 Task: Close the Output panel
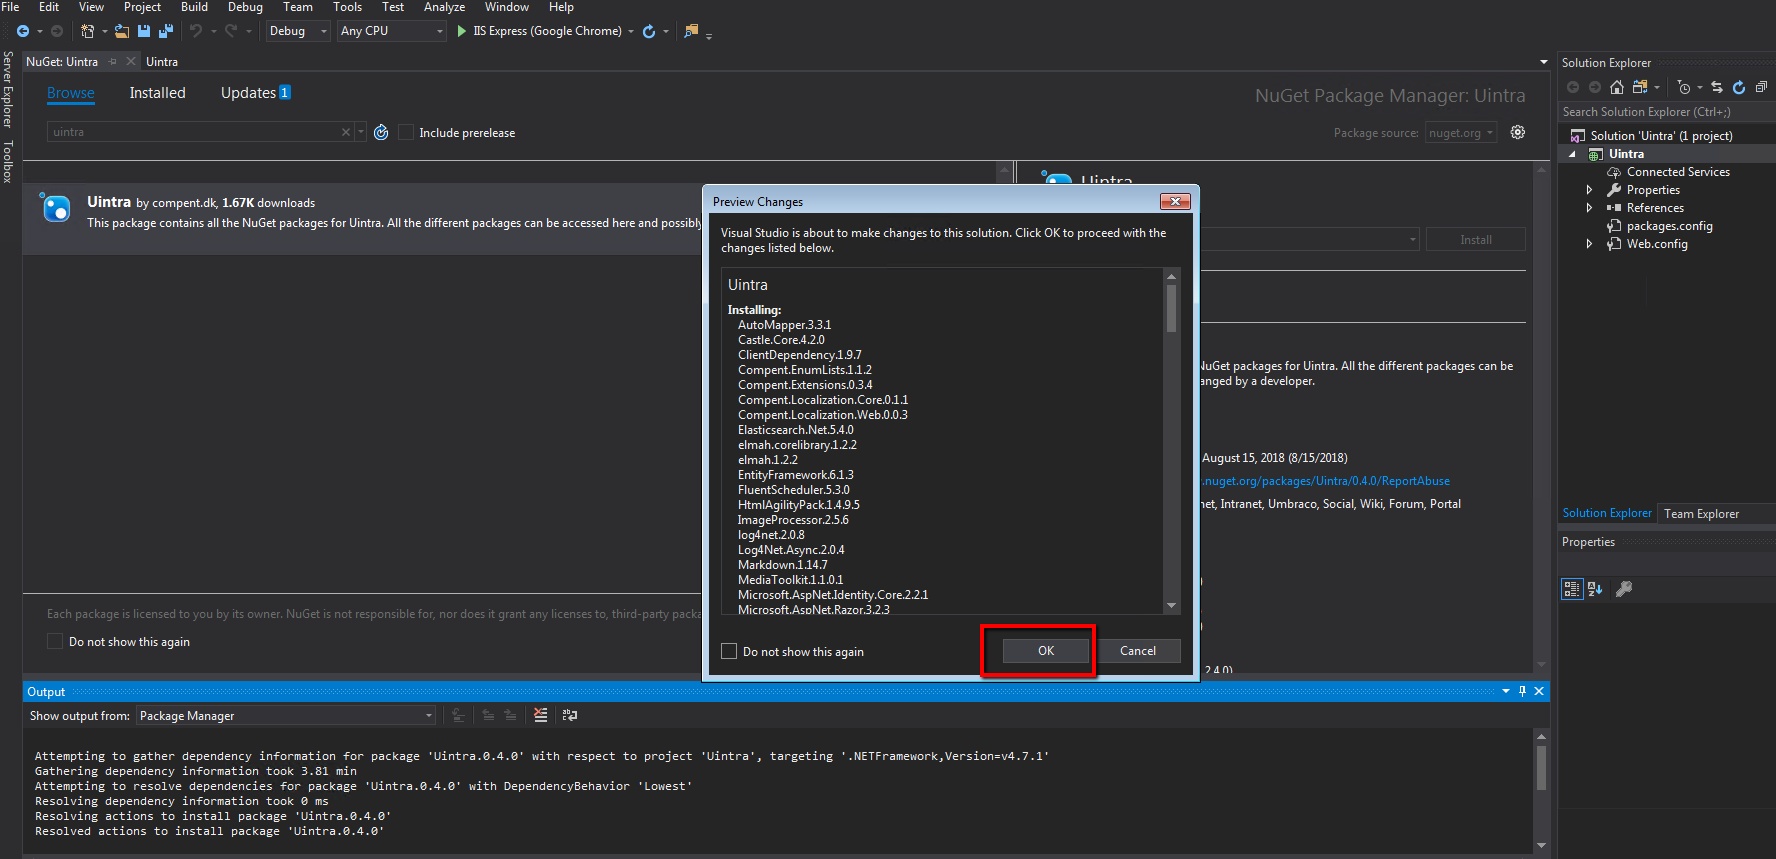point(1539,691)
